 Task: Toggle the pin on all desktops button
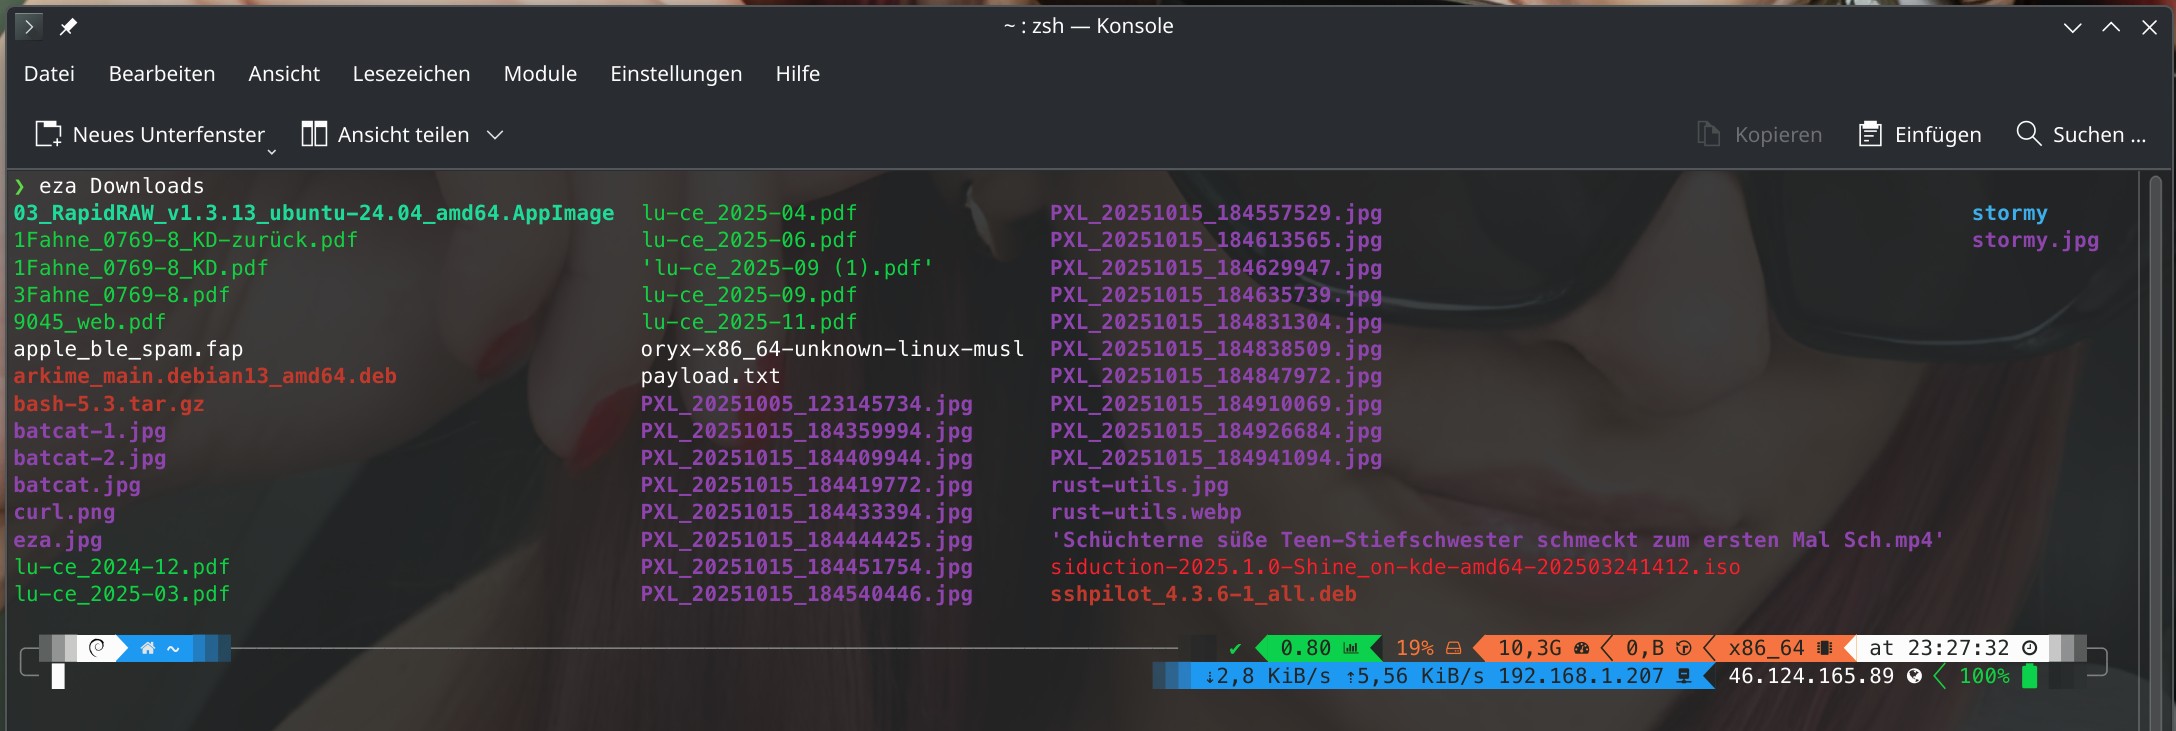coord(68,27)
